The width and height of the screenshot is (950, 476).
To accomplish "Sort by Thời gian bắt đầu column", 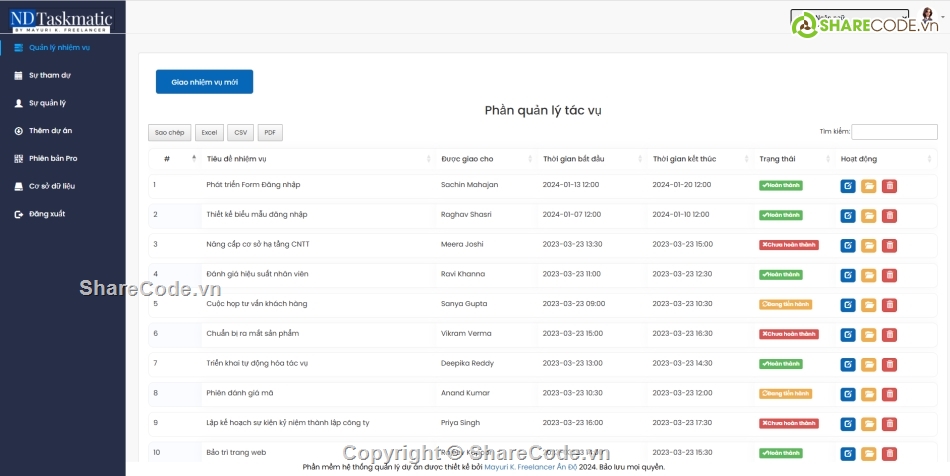I will [592, 159].
